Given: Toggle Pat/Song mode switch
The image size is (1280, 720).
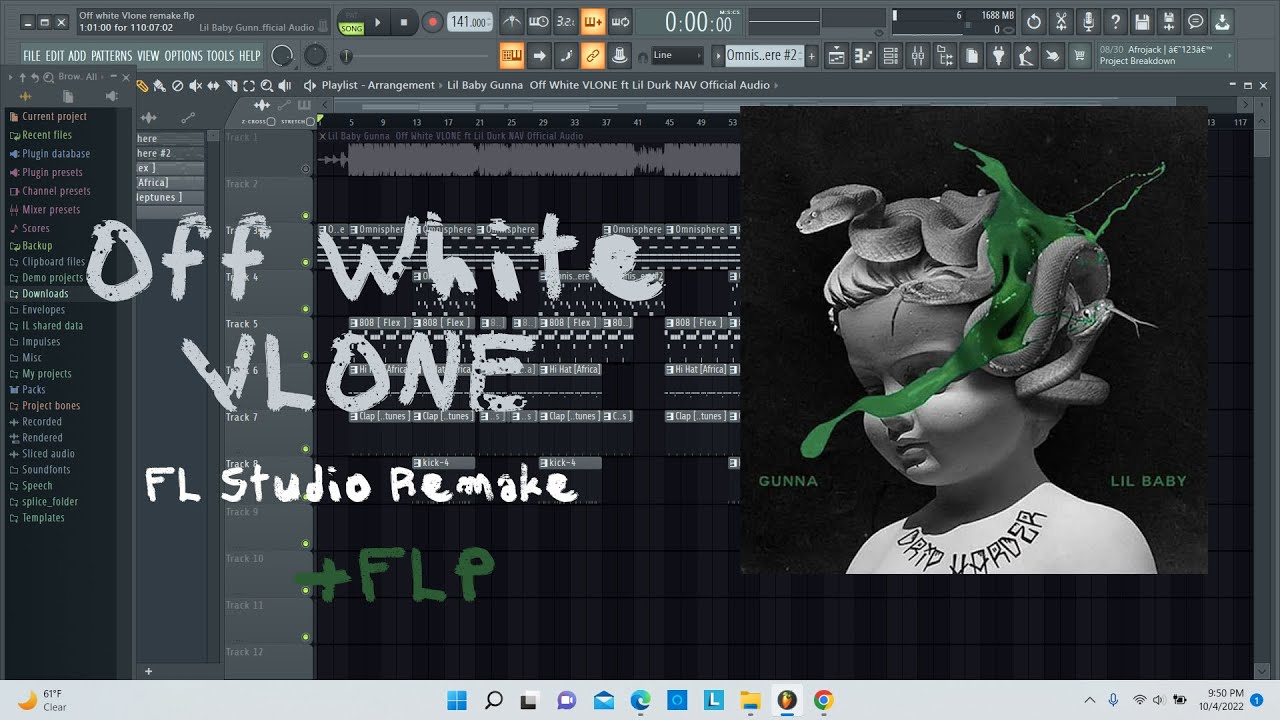Looking at the screenshot, I should [x=351, y=22].
